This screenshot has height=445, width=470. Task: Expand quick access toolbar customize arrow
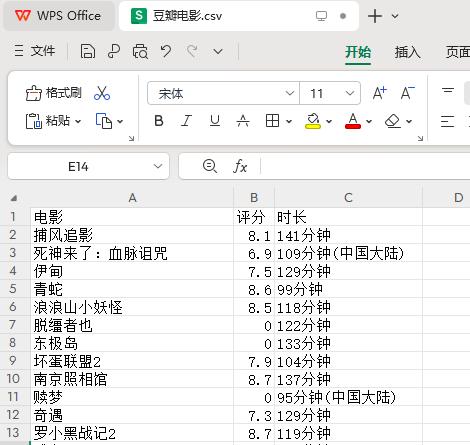click(x=218, y=52)
